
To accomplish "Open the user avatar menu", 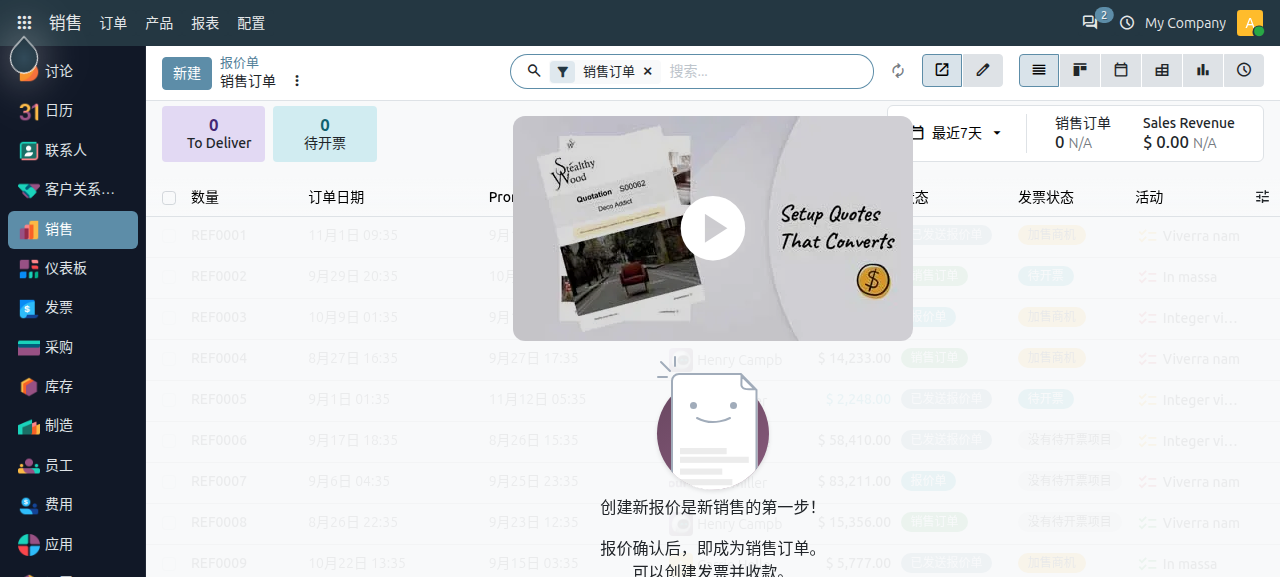I will click(1250, 22).
